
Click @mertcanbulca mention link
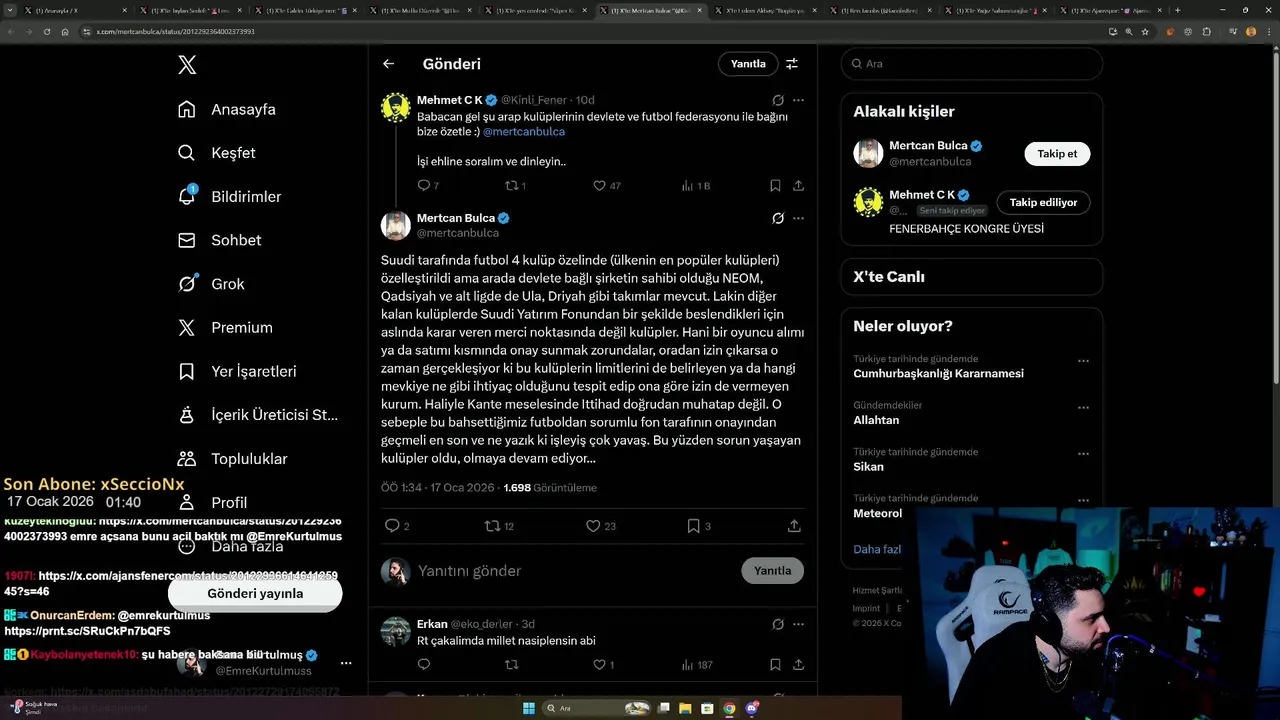[x=524, y=131]
